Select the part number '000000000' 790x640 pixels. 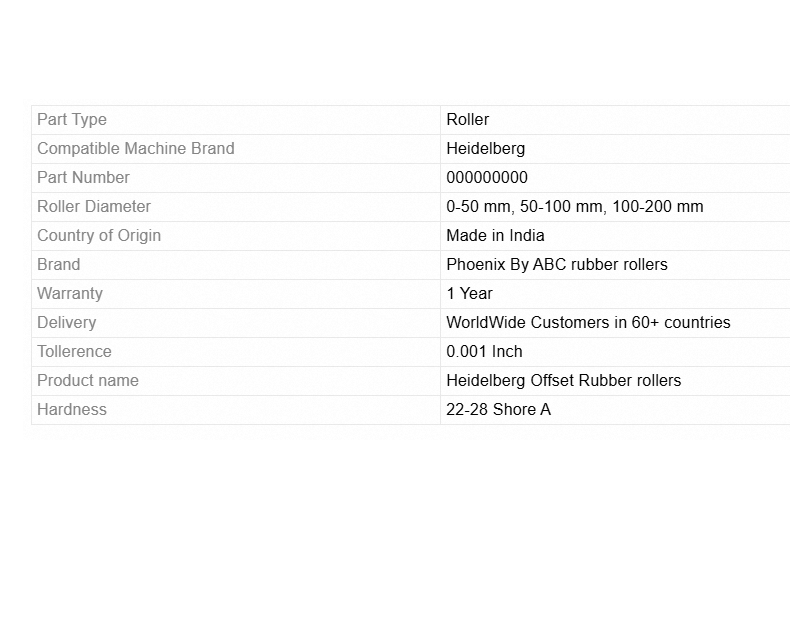pos(487,178)
